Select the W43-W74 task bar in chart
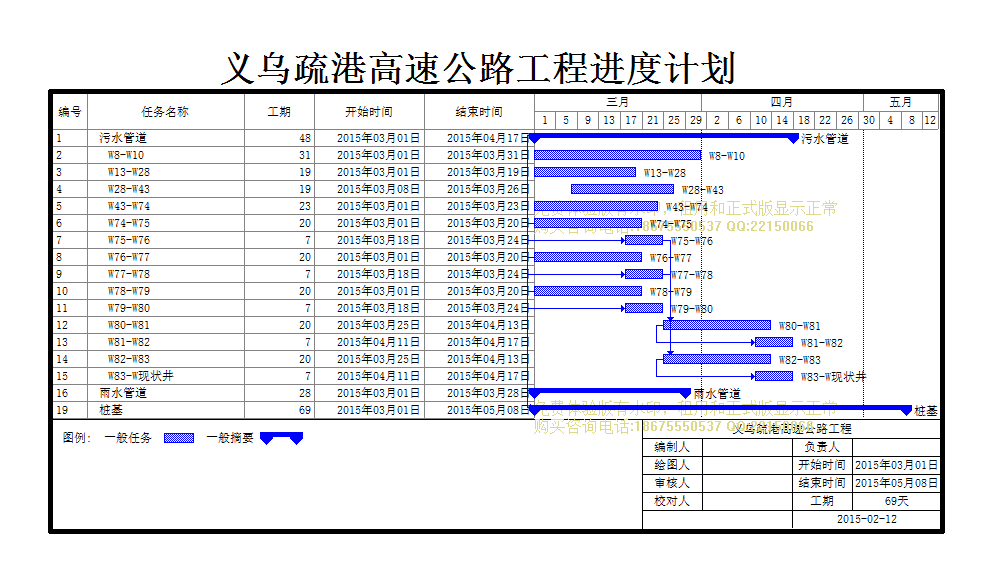 596,206
